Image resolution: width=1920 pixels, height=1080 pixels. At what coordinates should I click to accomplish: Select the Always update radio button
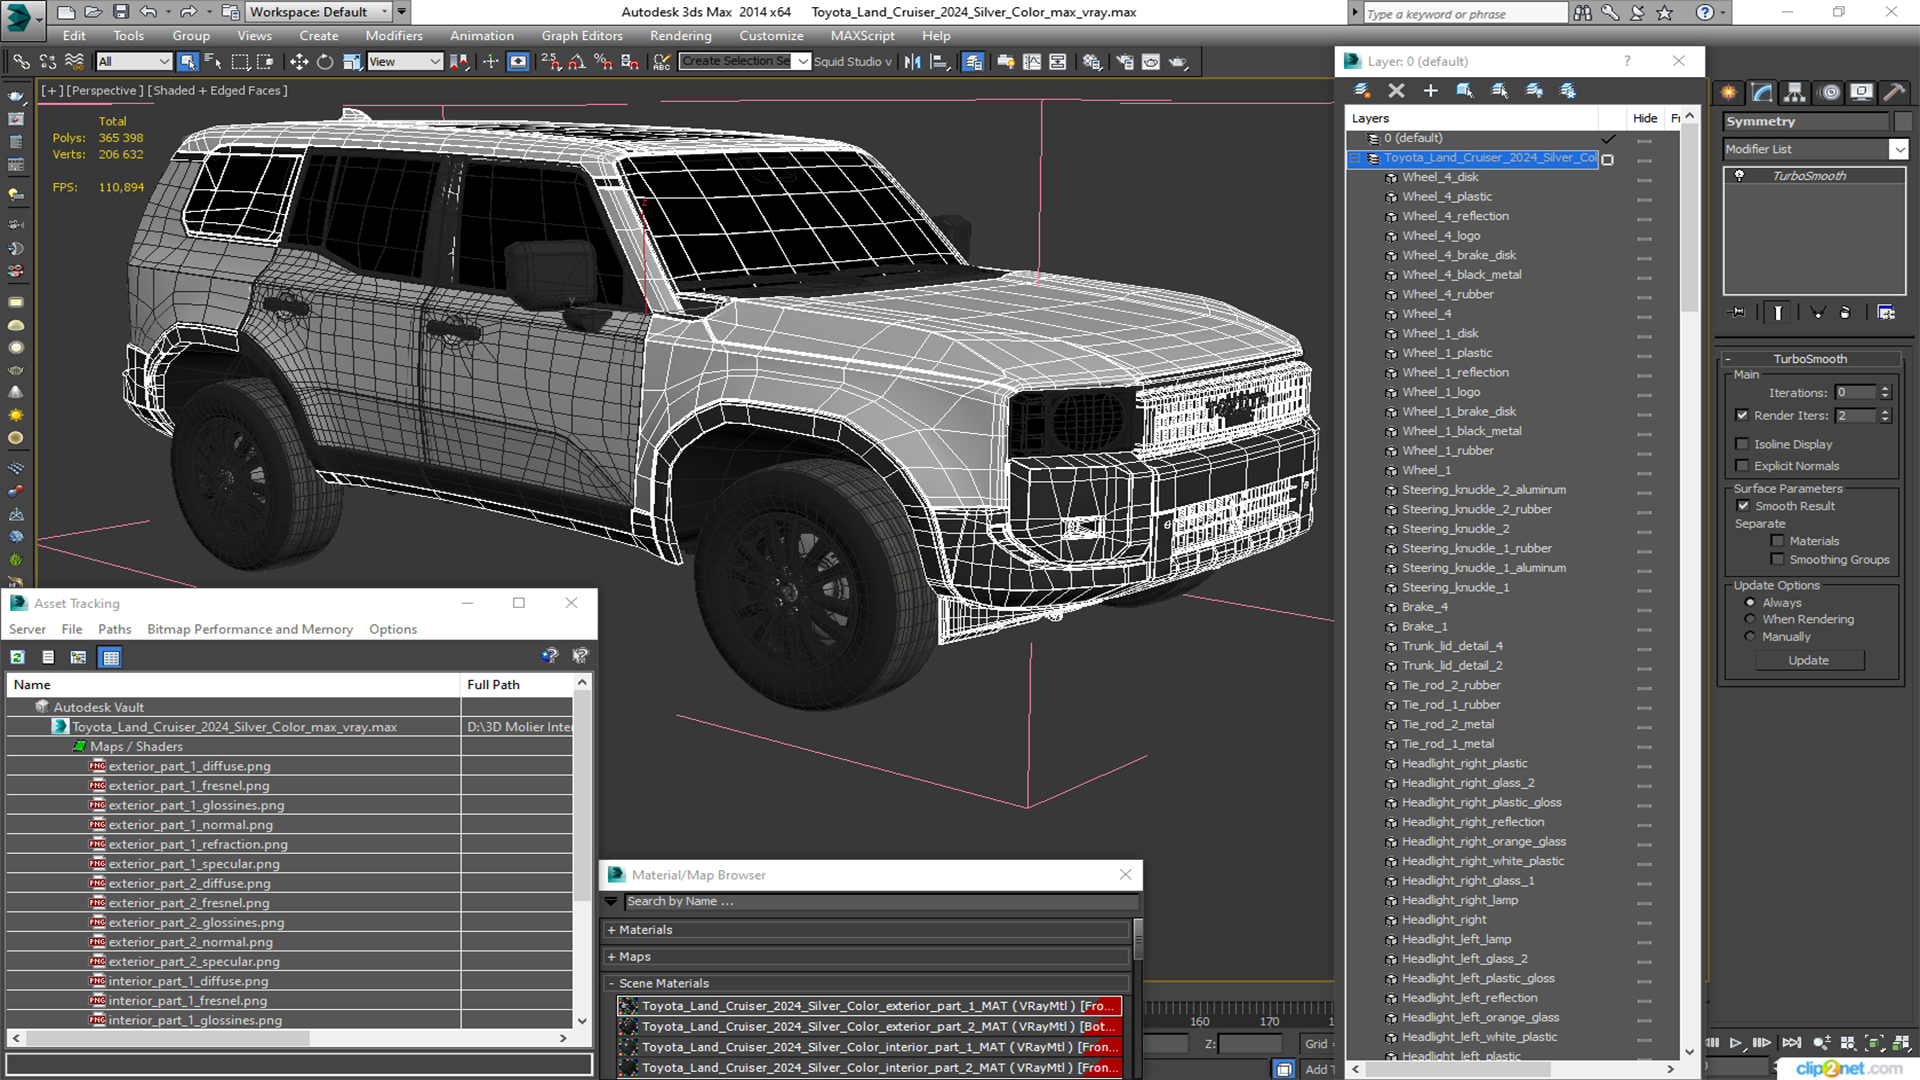pos(1750,603)
